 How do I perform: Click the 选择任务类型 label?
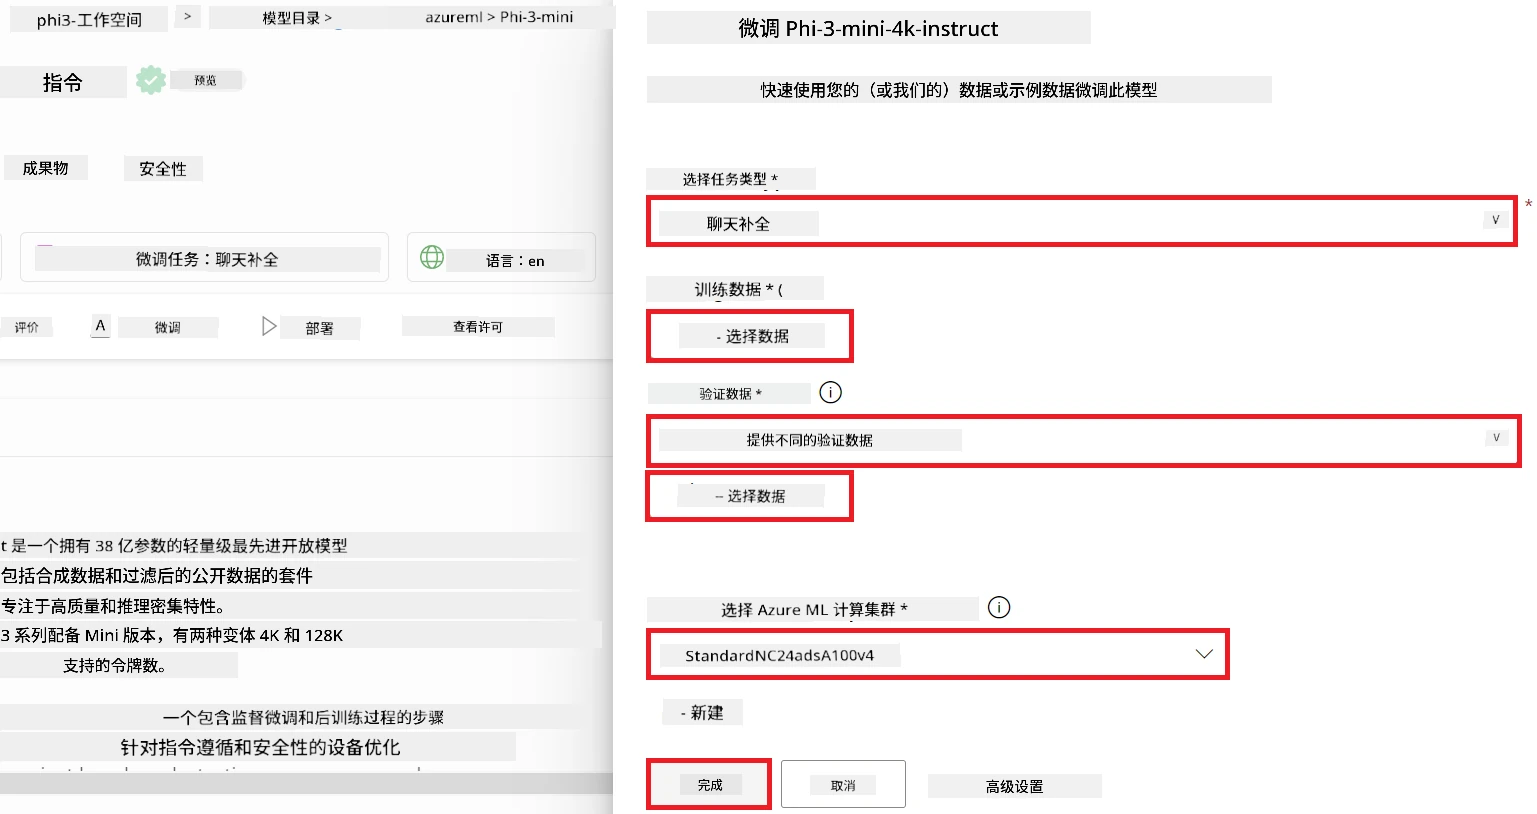click(730, 179)
